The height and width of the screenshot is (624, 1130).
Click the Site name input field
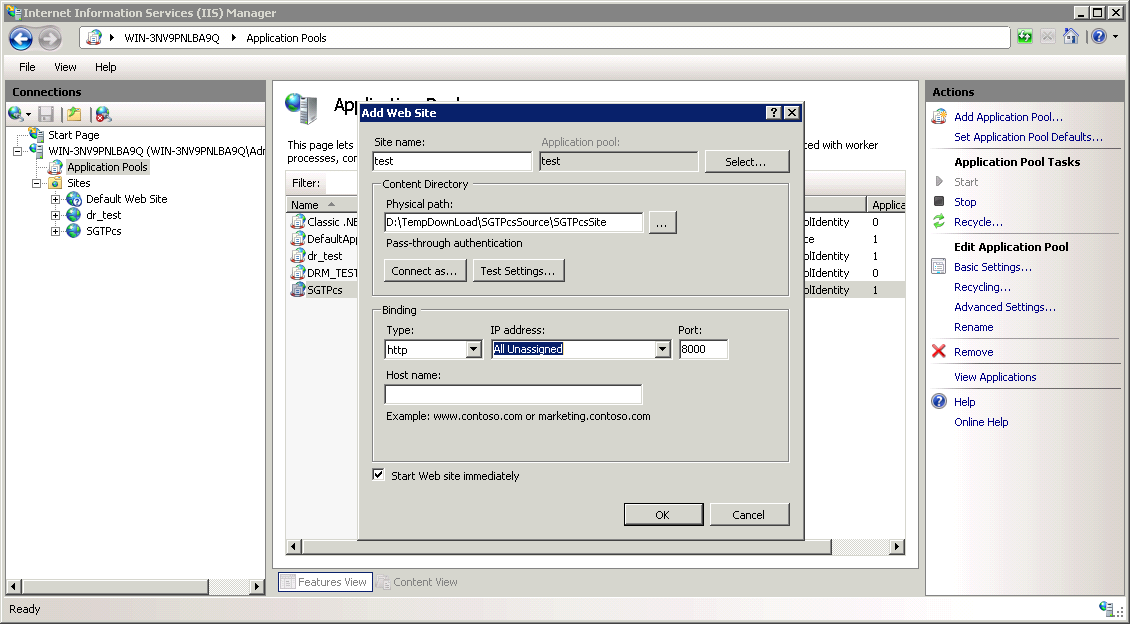(452, 161)
